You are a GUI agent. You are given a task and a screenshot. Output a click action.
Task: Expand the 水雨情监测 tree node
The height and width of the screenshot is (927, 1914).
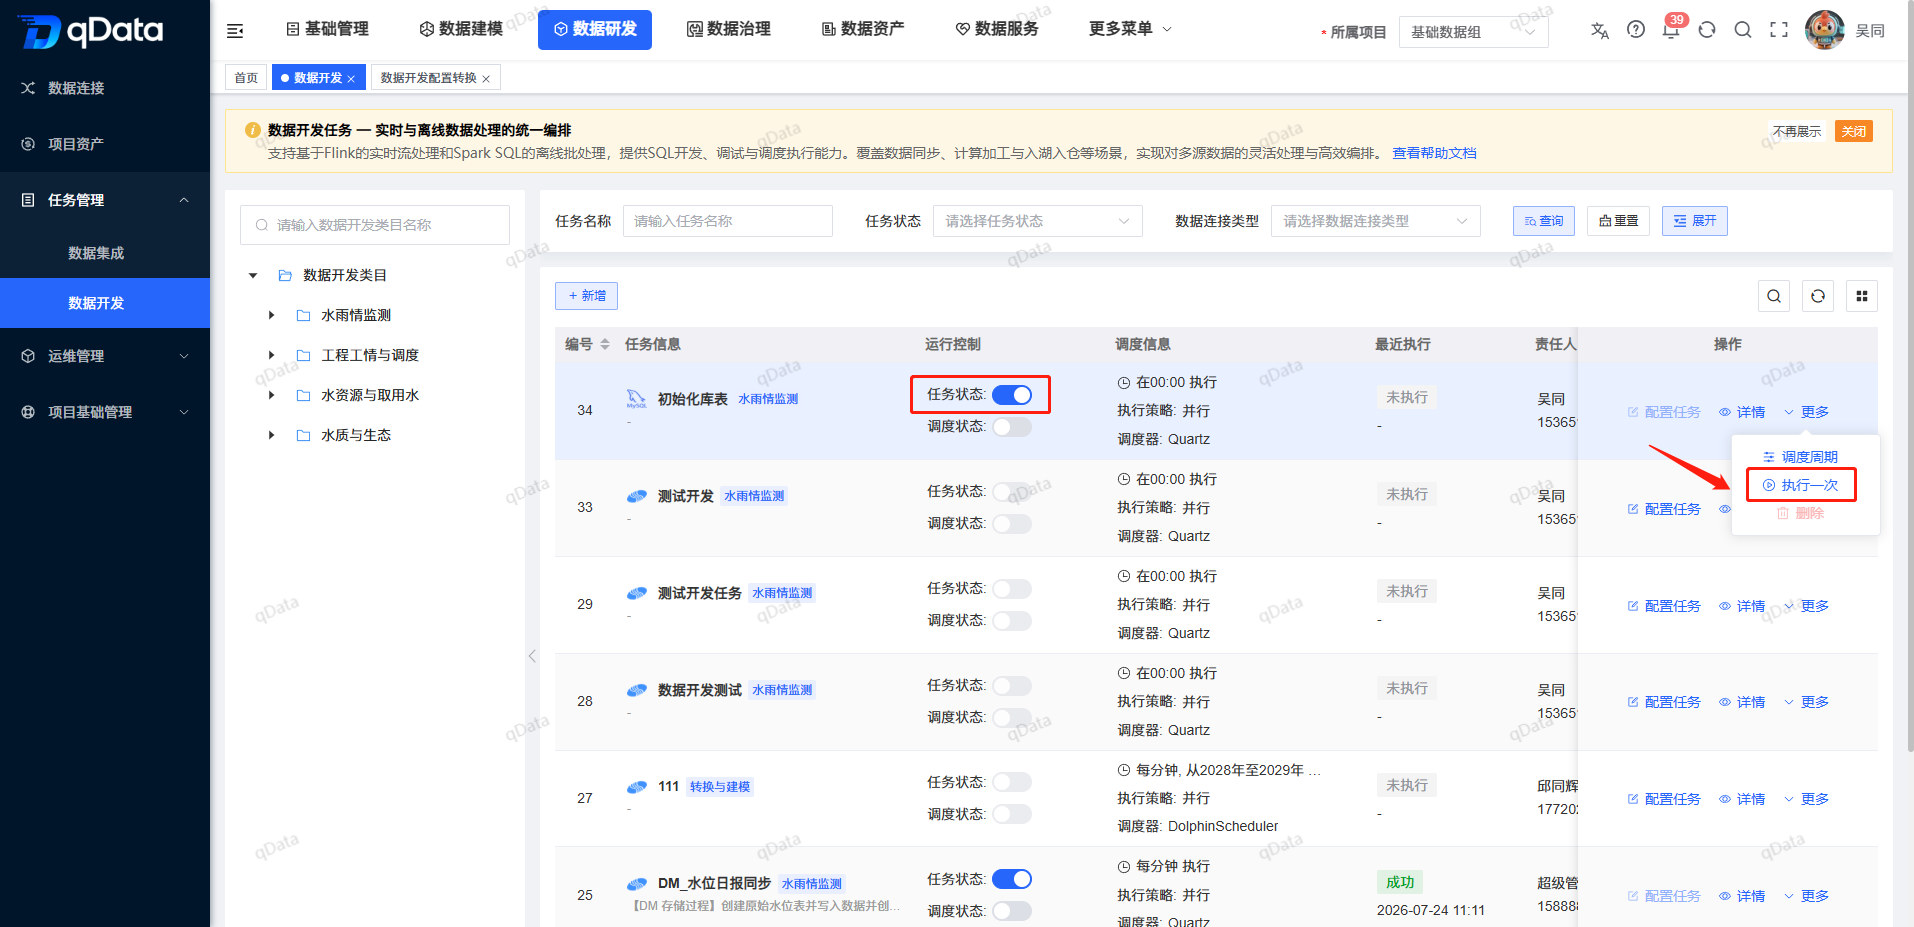click(271, 315)
